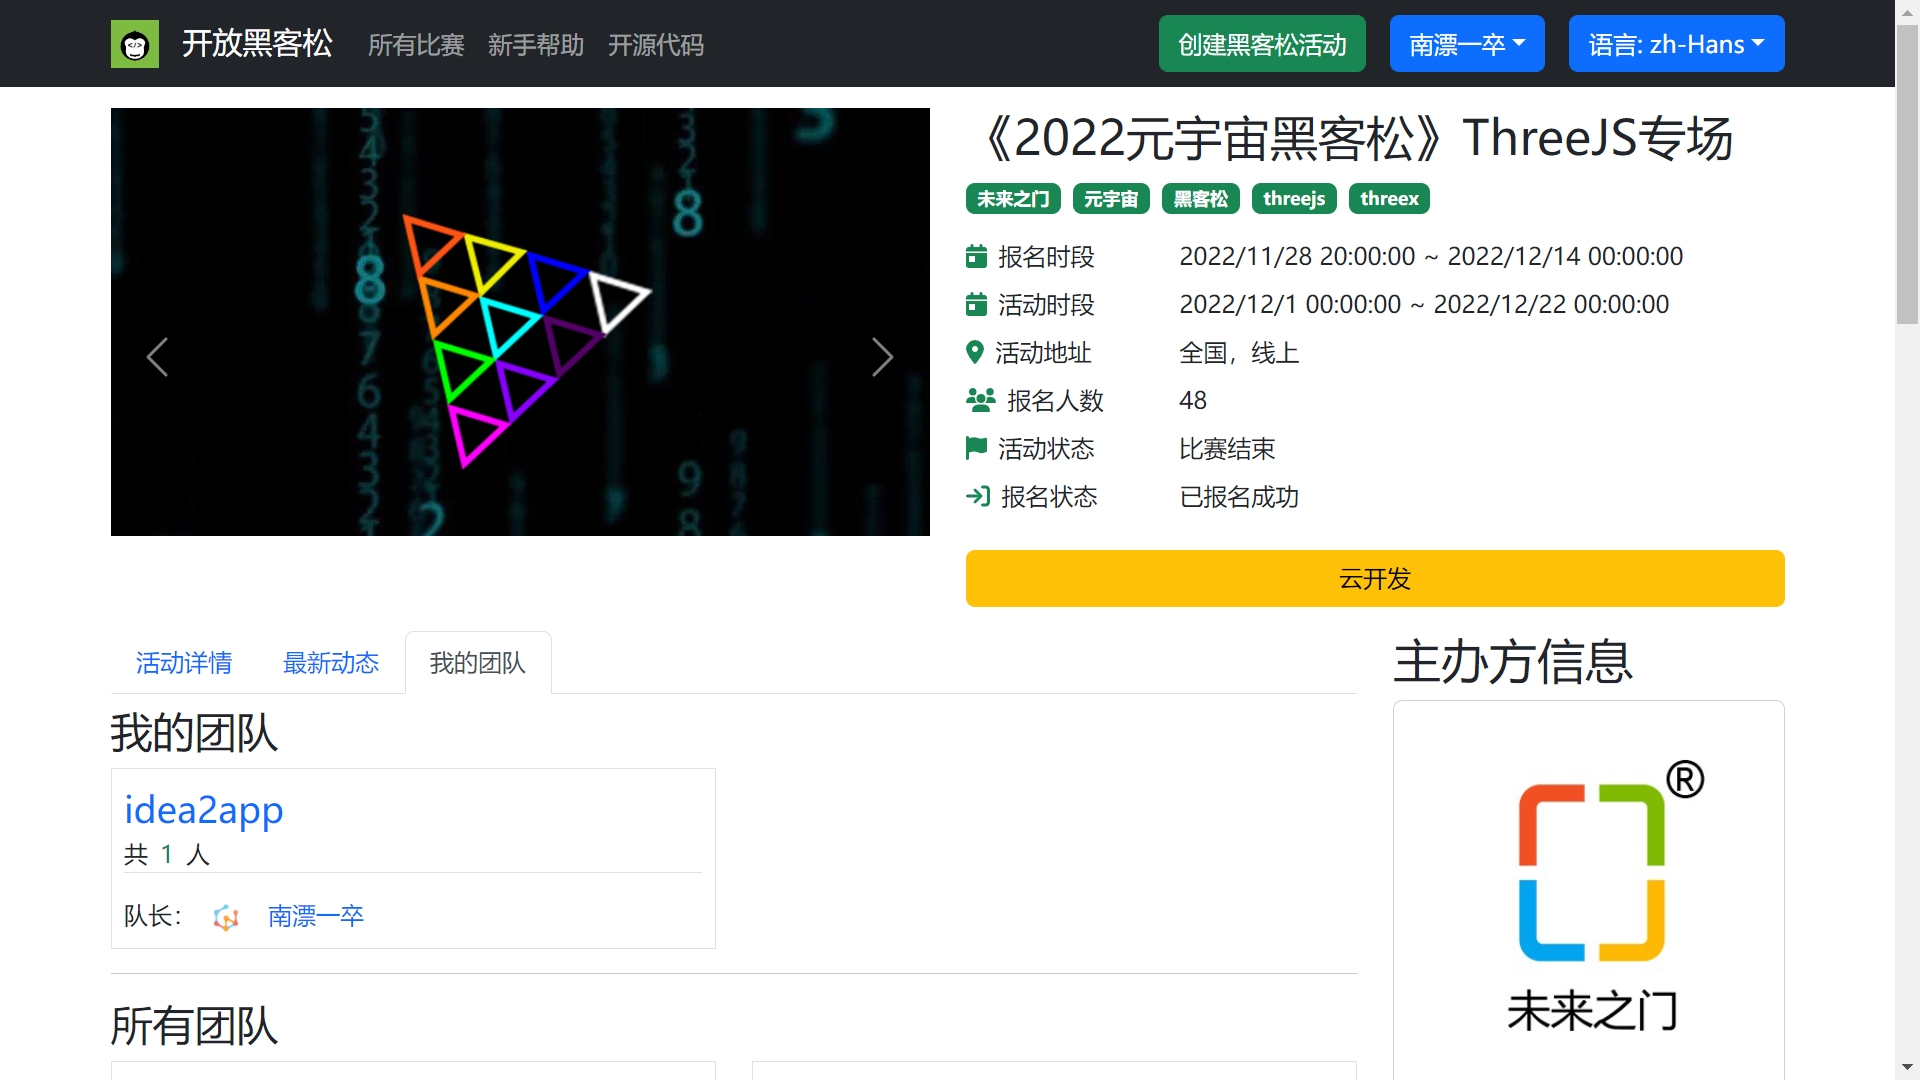Click the 比赛结束 status text
The height and width of the screenshot is (1080, 1920).
[1227, 449]
